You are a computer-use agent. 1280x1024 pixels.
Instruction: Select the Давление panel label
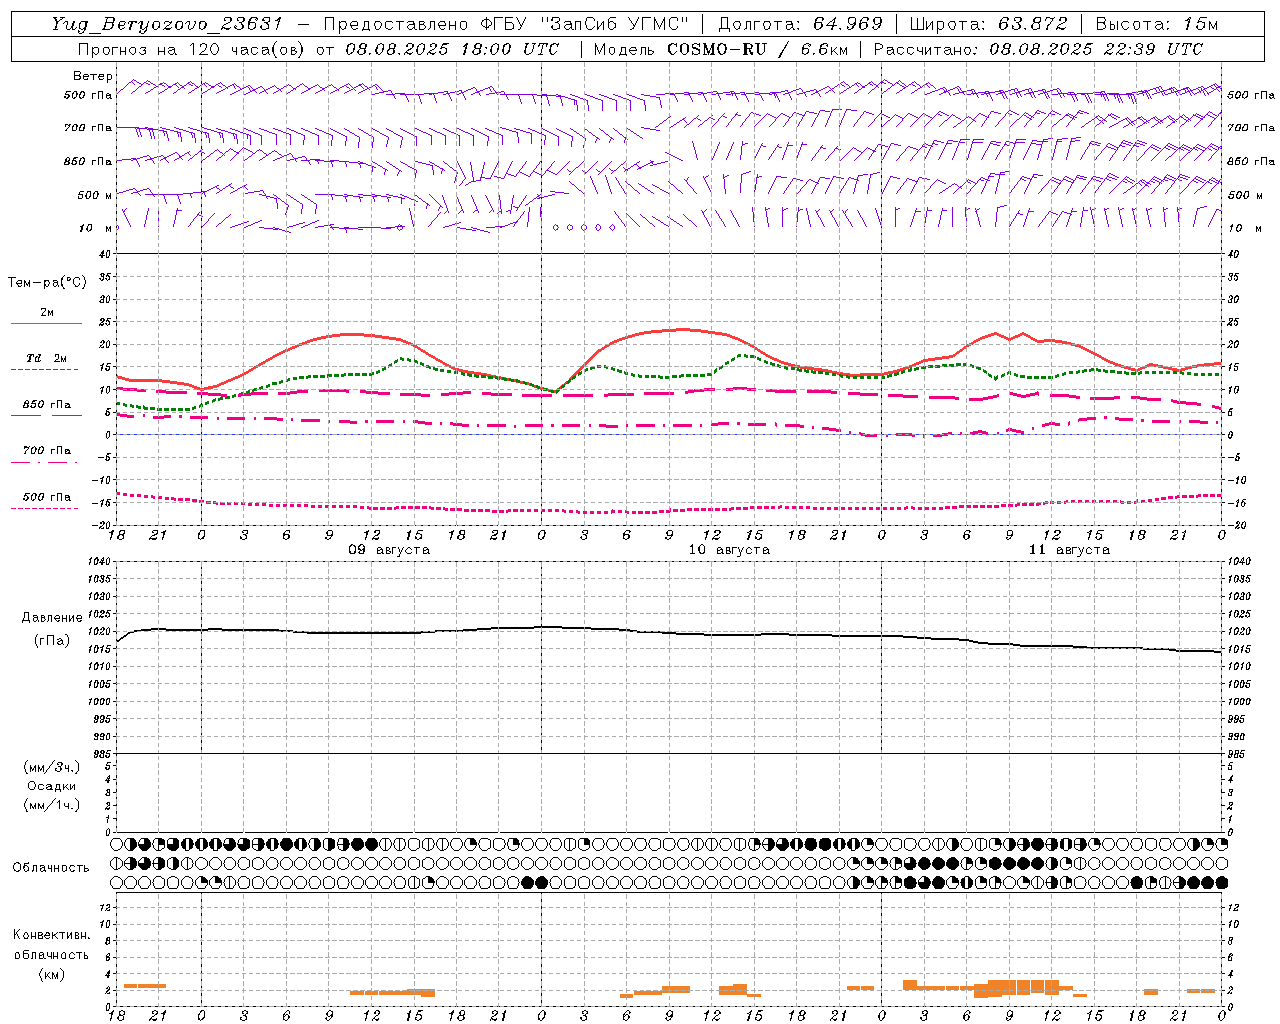tap(52, 618)
